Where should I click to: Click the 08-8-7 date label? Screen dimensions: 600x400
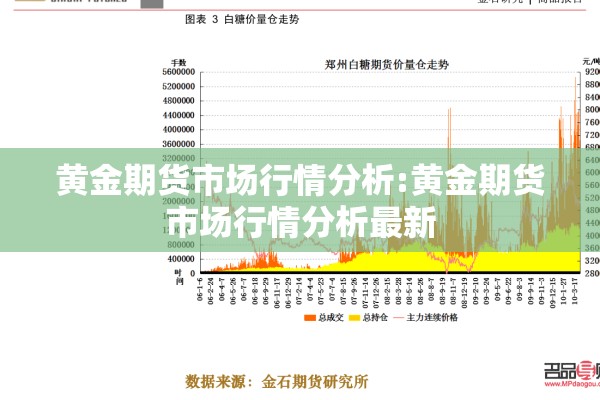[x=432, y=289]
